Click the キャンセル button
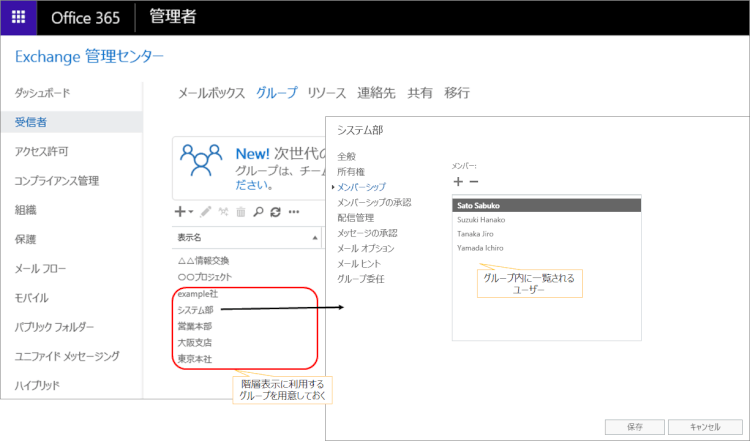 point(703,426)
